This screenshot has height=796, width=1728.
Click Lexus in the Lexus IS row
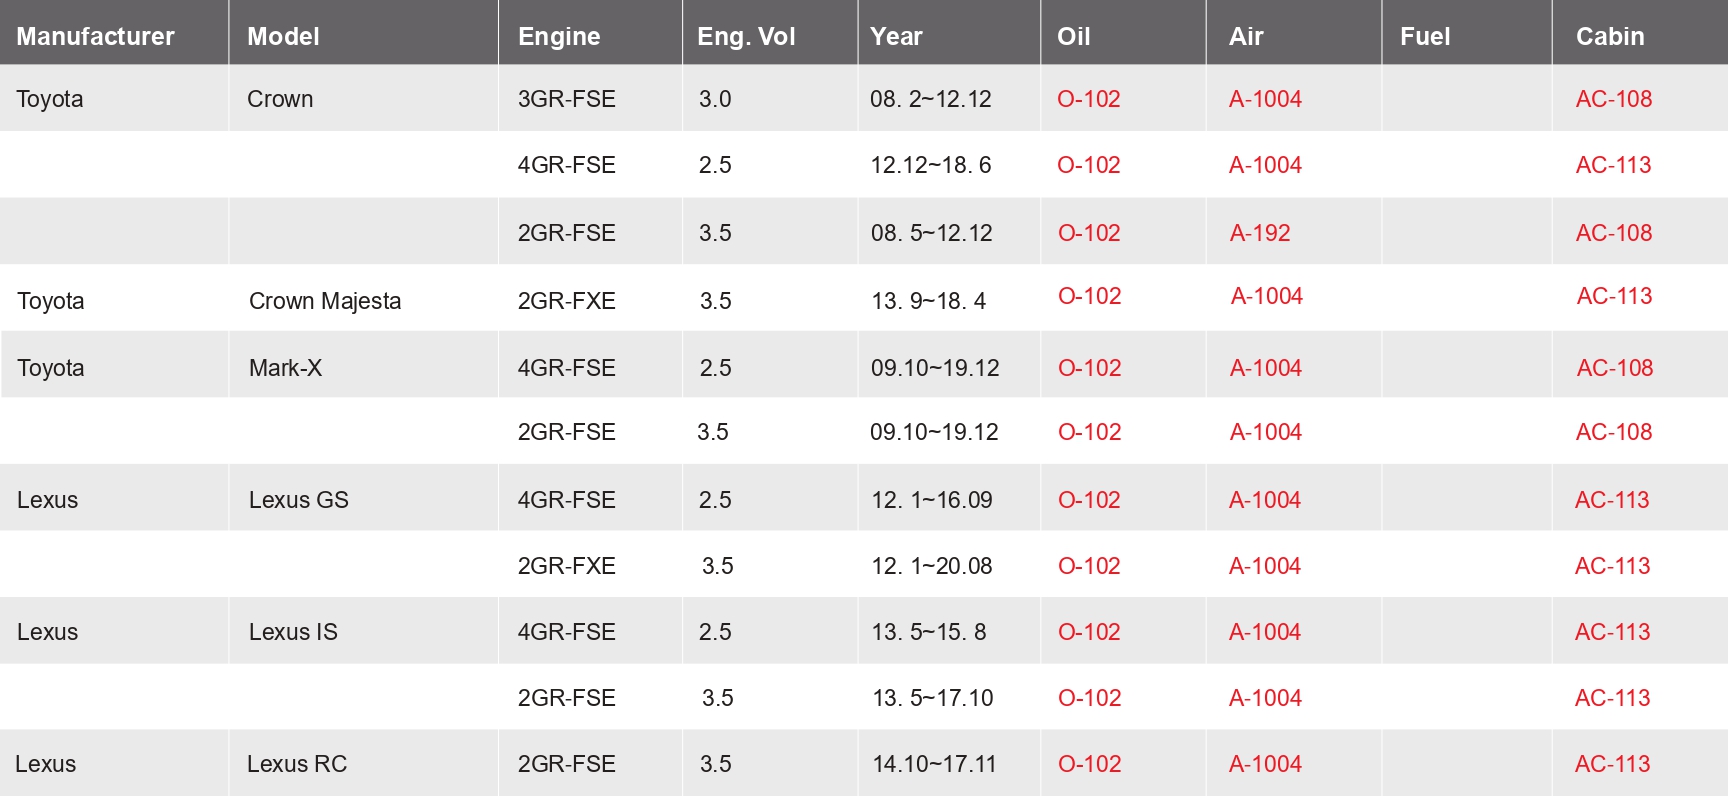click(47, 632)
